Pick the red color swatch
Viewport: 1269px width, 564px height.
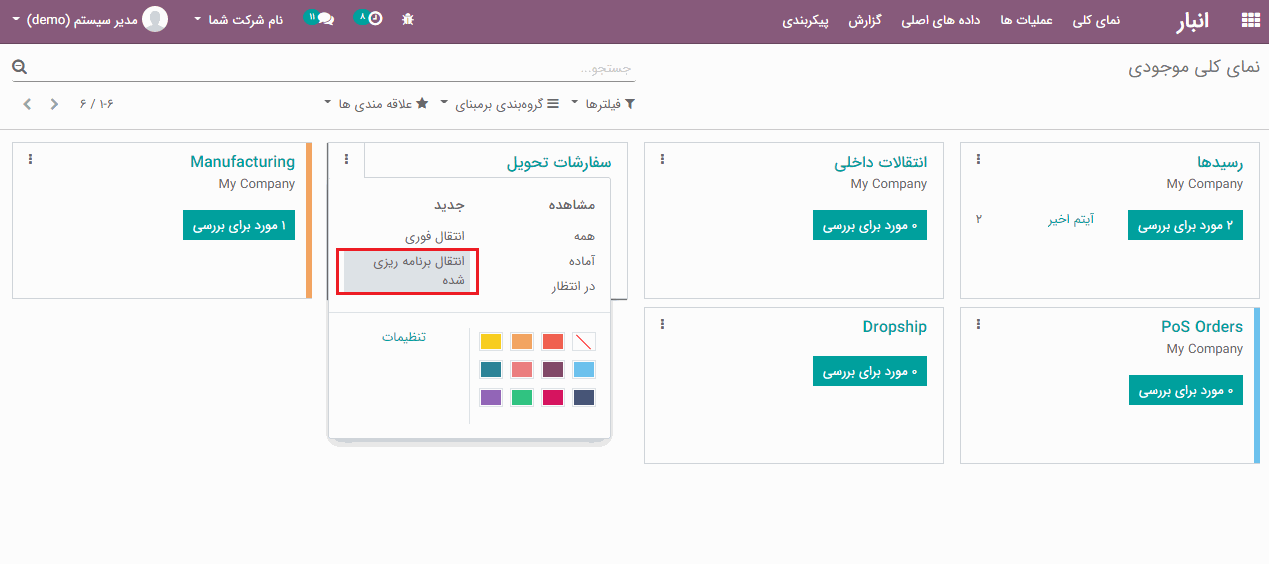tap(553, 341)
